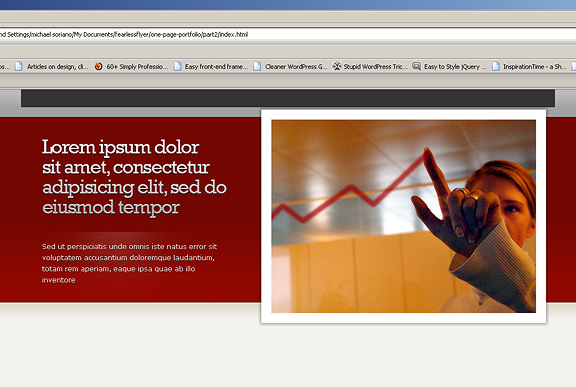The image size is (576, 387).
Task: Open the 'Cleaner WordPress G...' bookmark
Action: (290, 66)
